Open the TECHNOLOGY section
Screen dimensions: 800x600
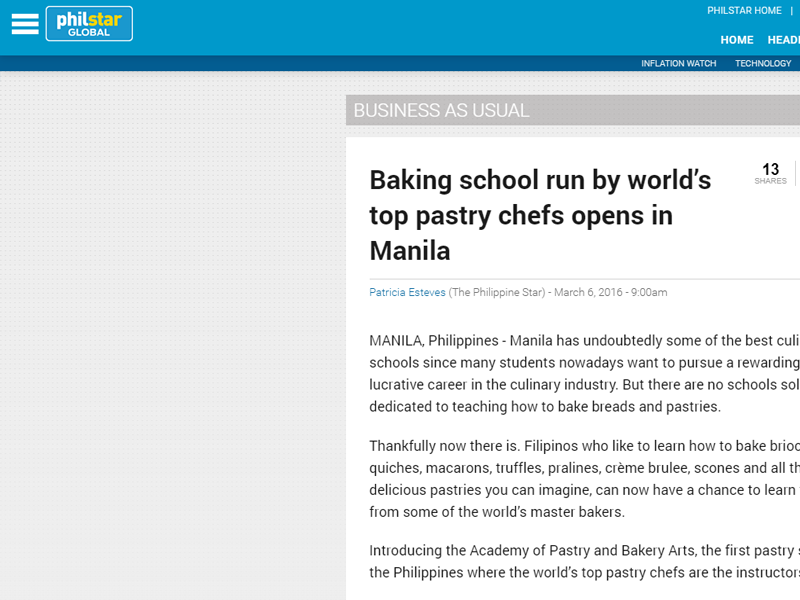763,63
